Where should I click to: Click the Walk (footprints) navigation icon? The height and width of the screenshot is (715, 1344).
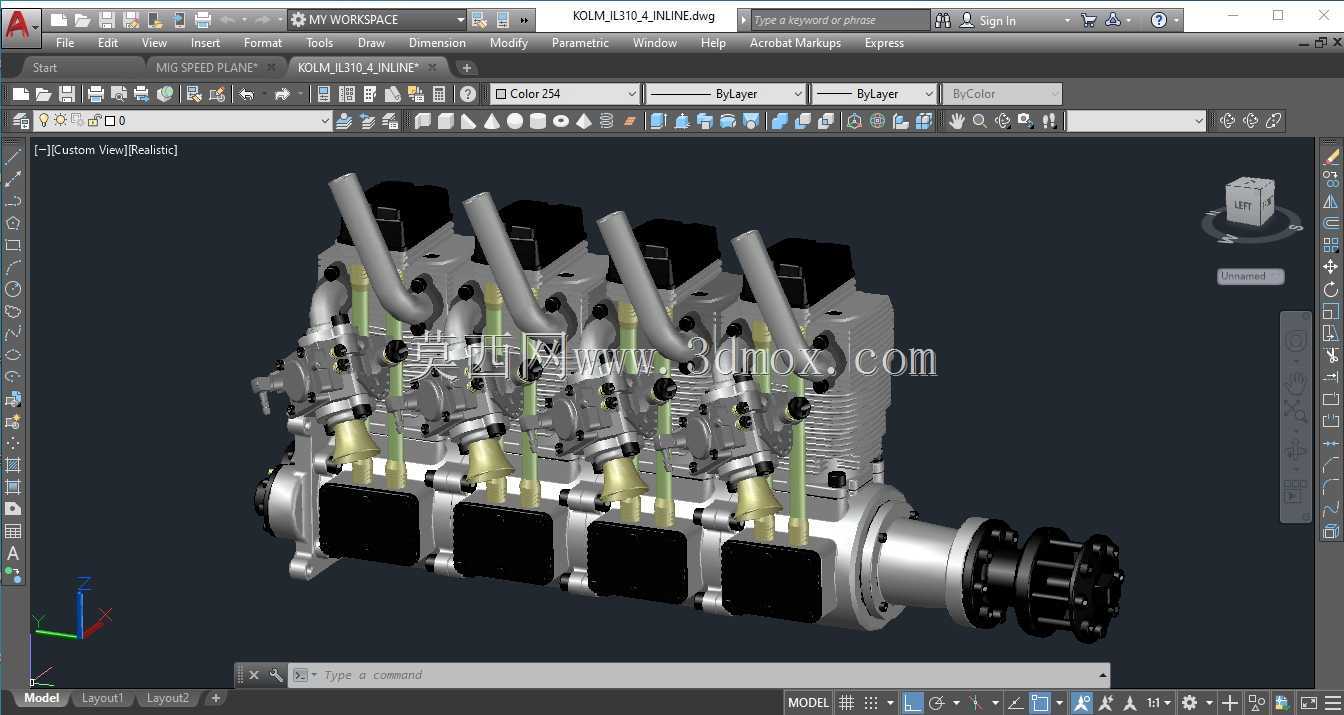pyautogui.click(x=1049, y=121)
